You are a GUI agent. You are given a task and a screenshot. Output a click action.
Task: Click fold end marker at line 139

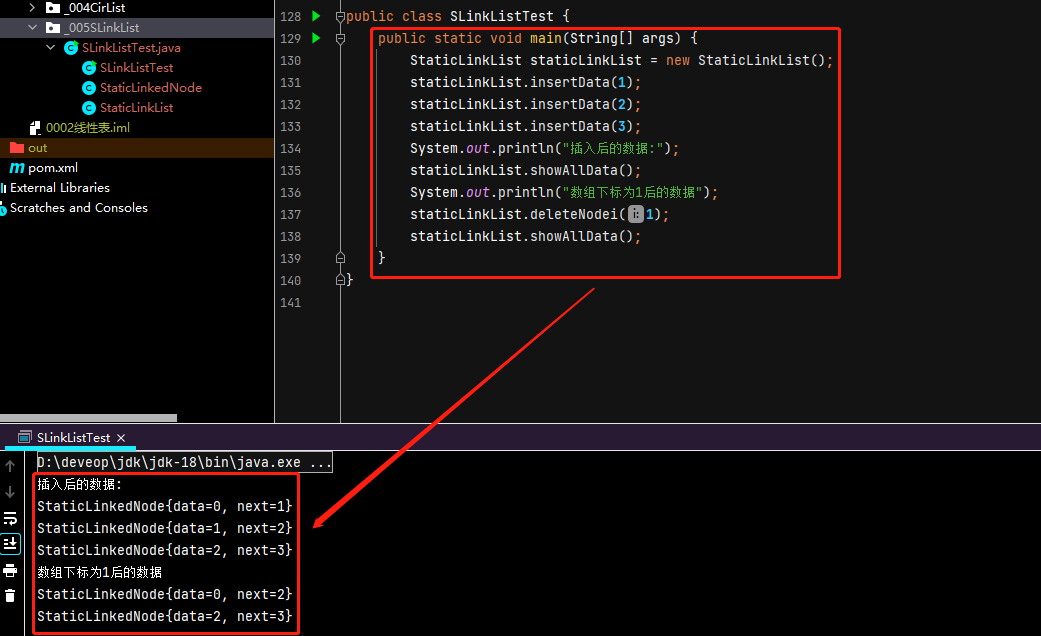[341, 258]
